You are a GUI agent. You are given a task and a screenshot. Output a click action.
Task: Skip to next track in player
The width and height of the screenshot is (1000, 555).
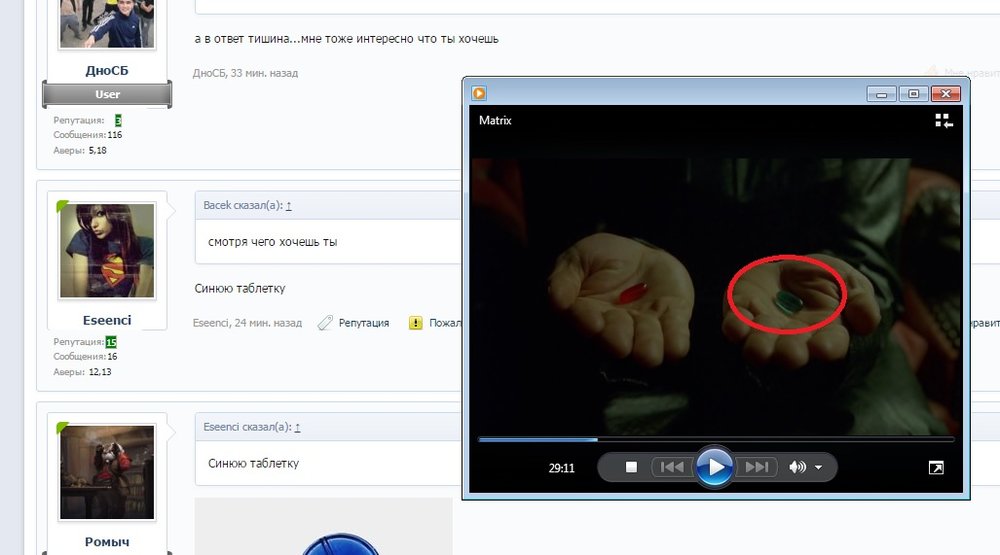757,467
